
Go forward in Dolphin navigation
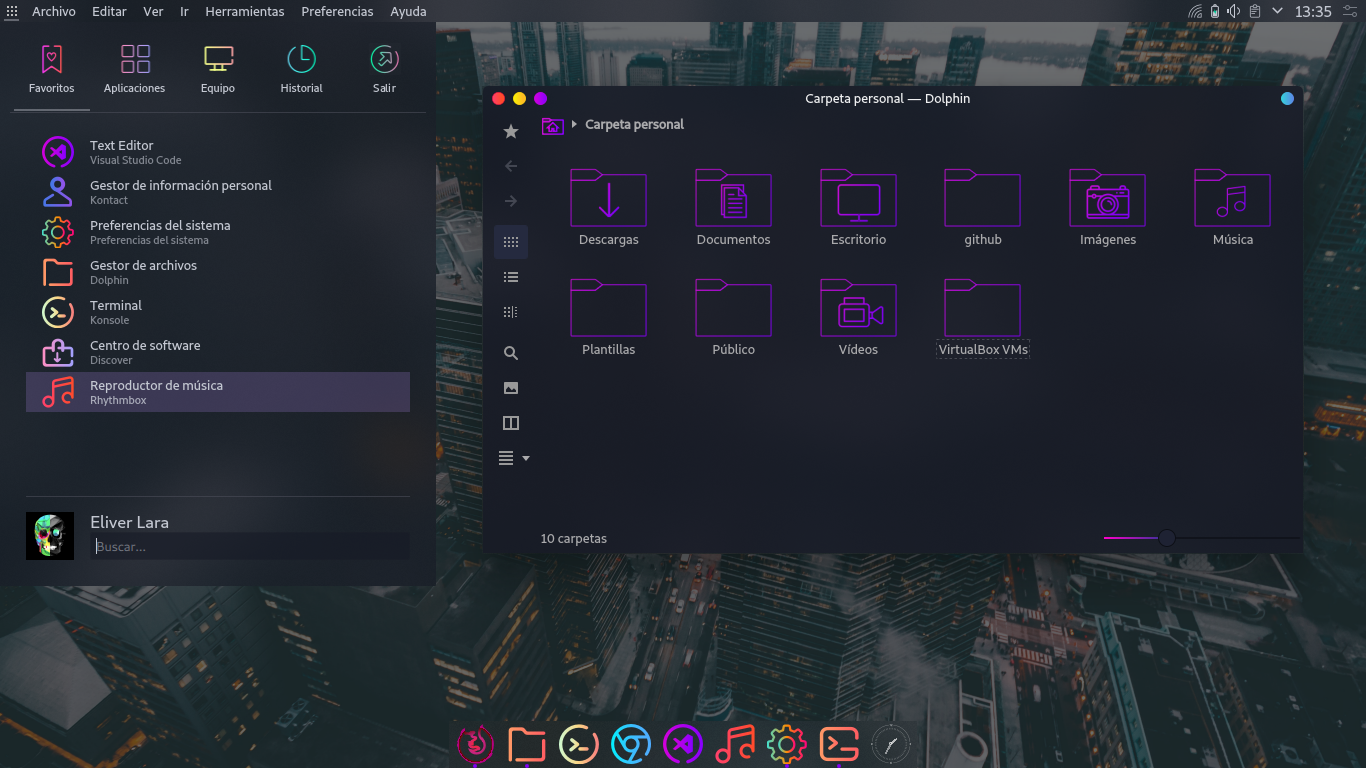point(511,201)
